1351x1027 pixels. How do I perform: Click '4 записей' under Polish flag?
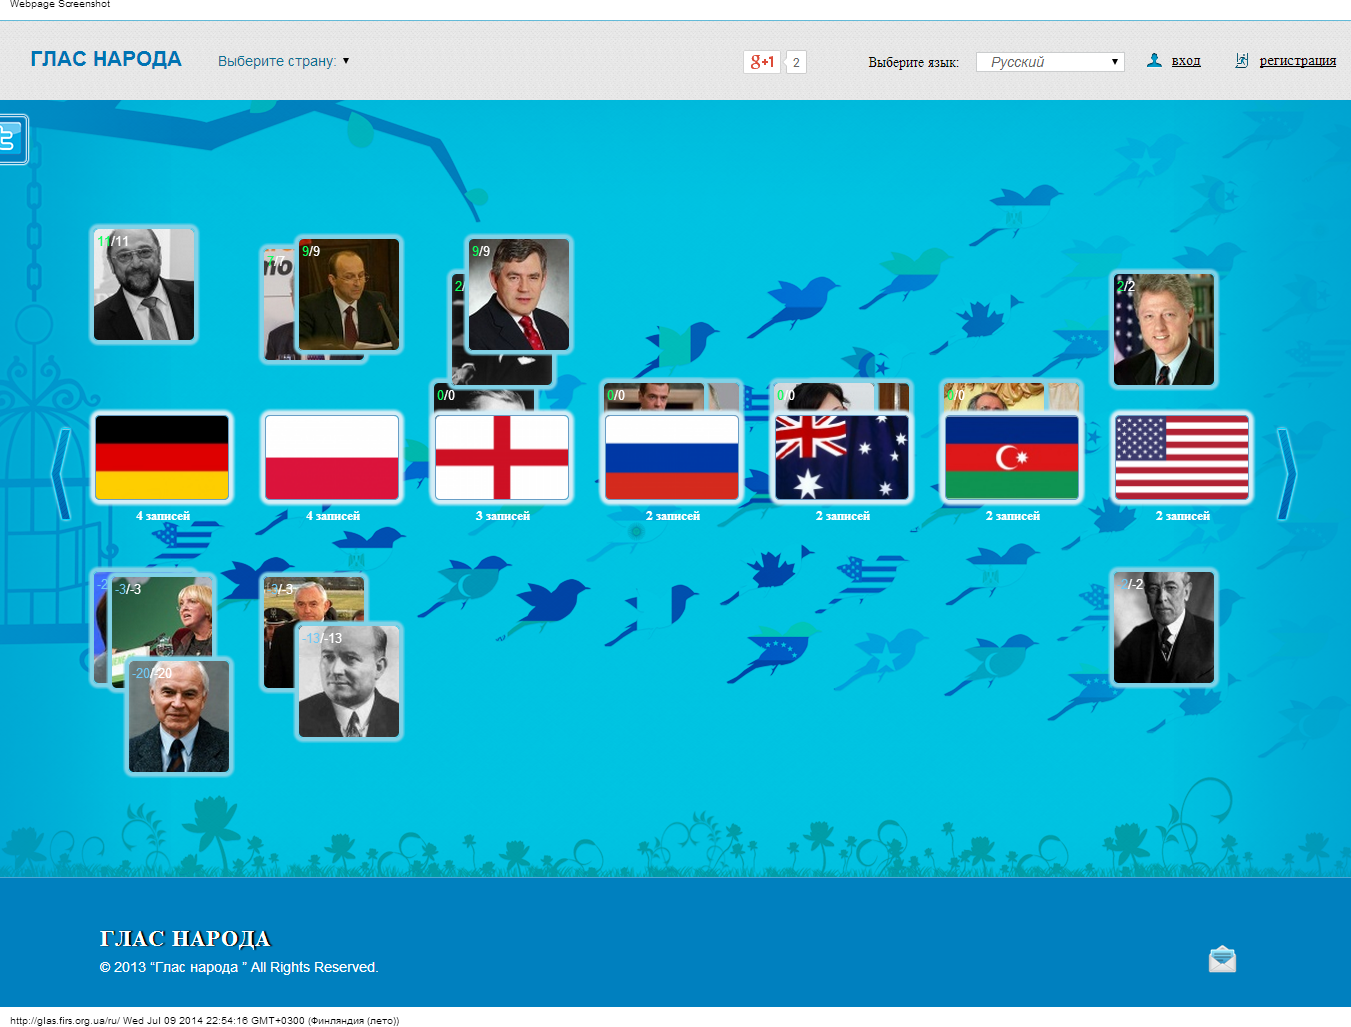click(x=333, y=516)
